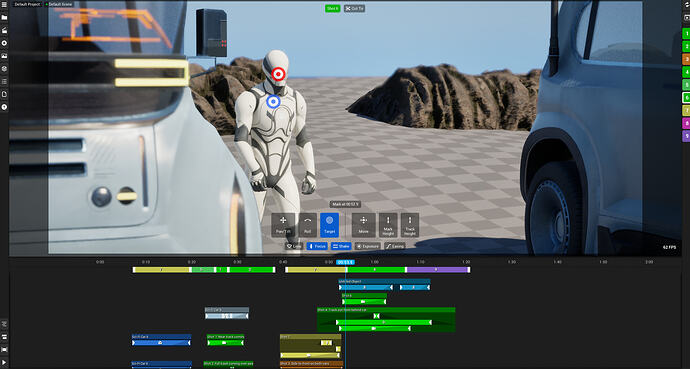The height and width of the screenshot is (369, 690).
Task: Select shot 8 magenta swatch in right sidebar
Action: 686,123
